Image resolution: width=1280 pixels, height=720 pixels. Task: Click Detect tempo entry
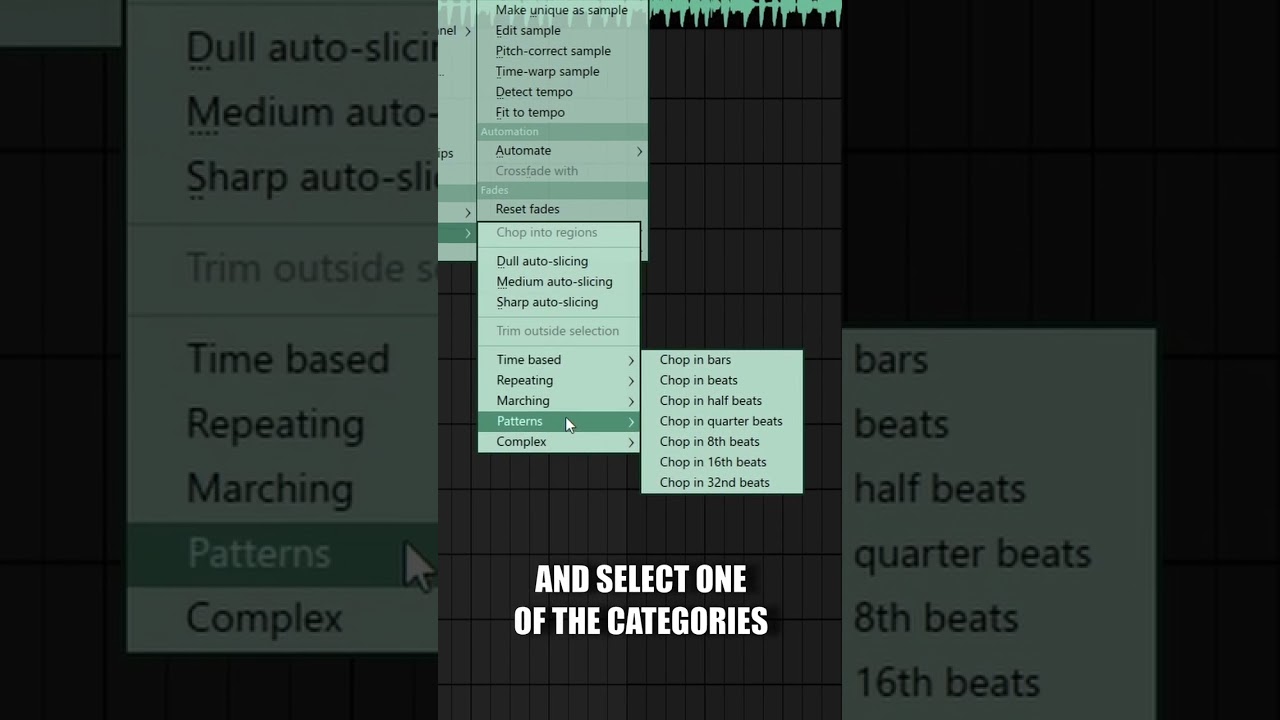click(562, 92)
